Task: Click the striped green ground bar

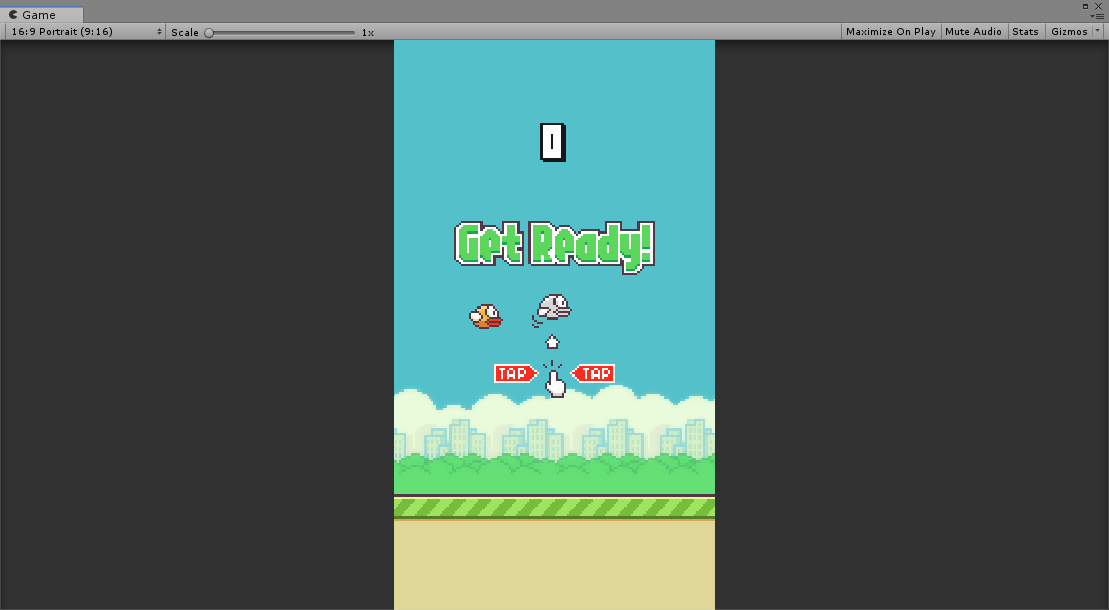Action: 554,507
